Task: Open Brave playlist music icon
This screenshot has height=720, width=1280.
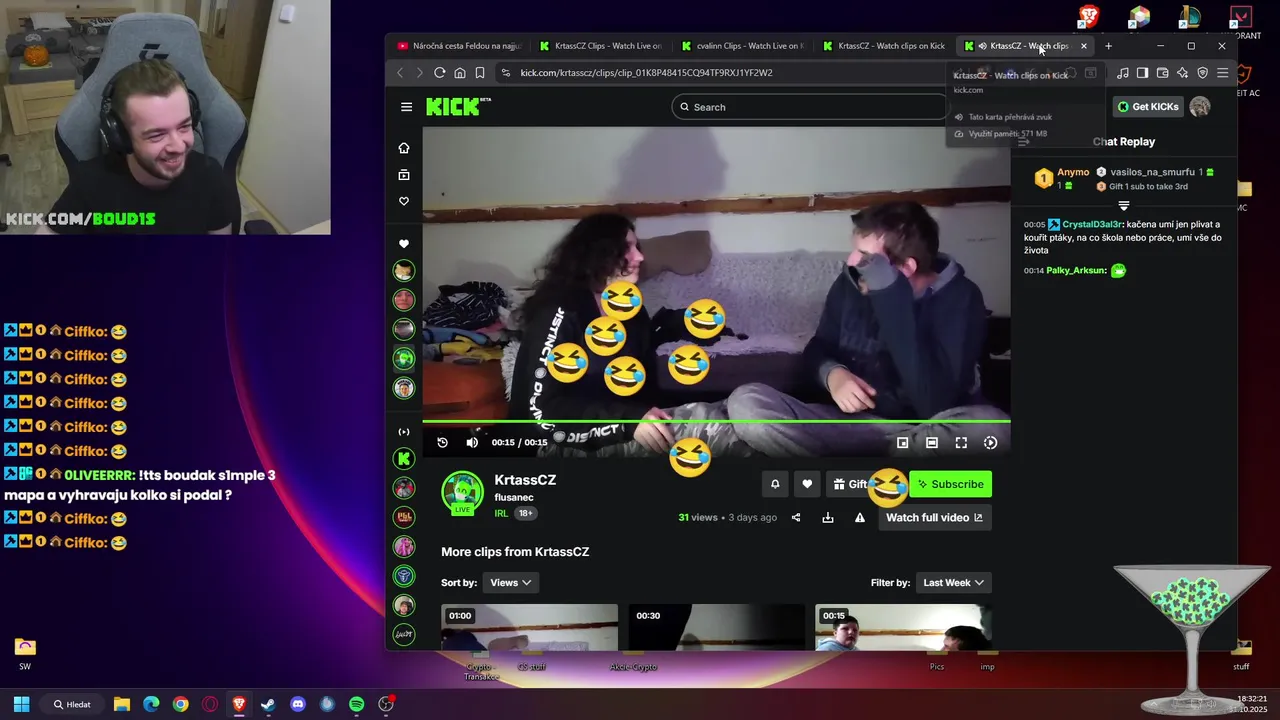Action: pos(1122,73)
